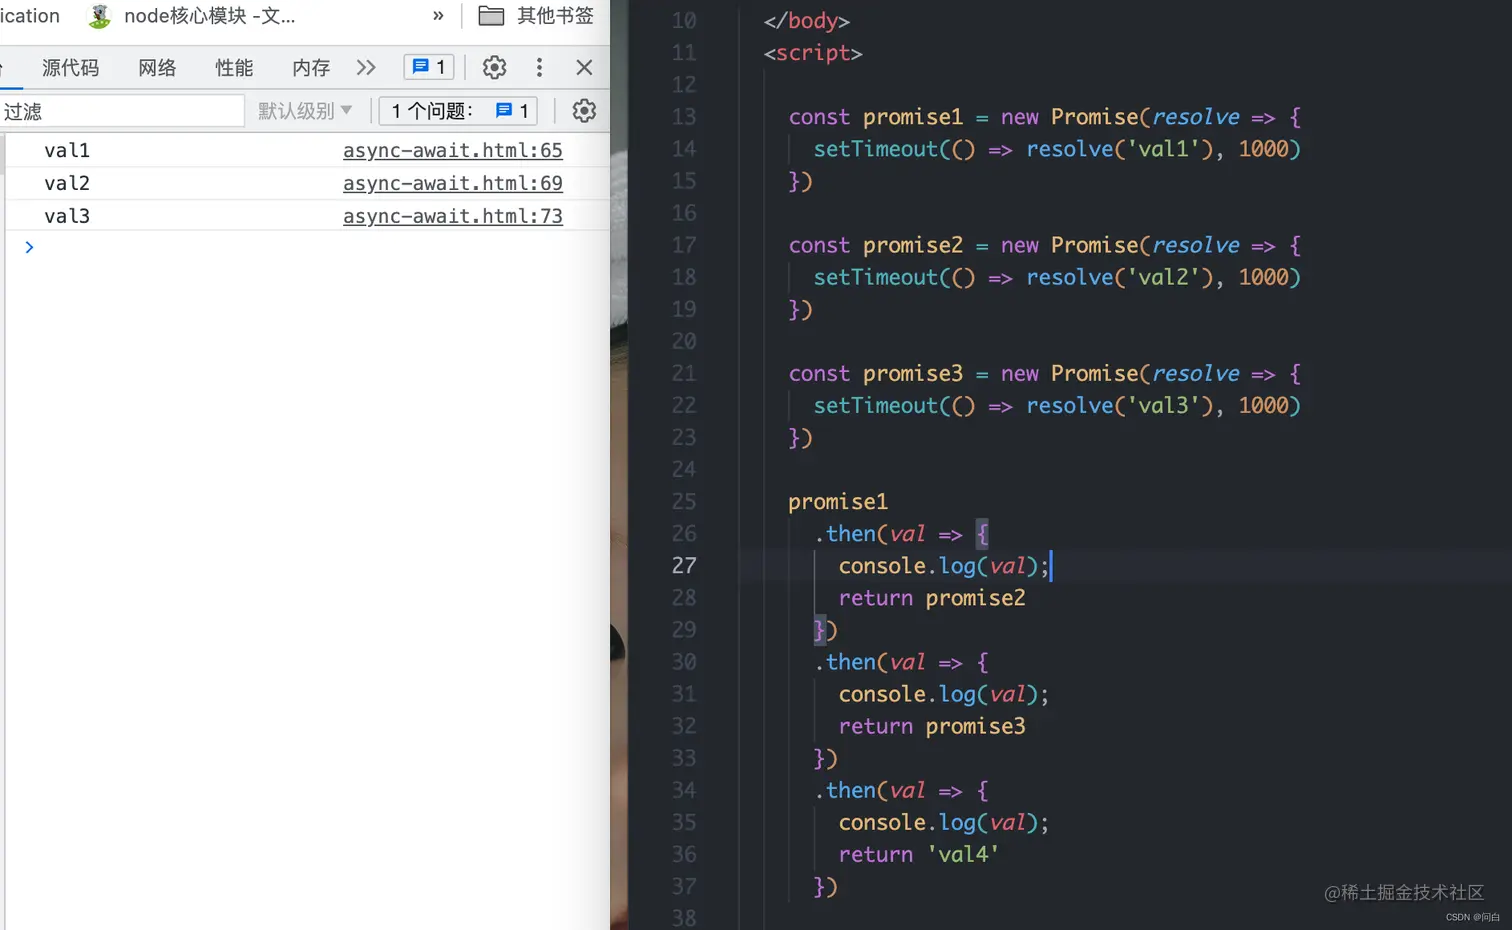1512x930 pixels.
Task: Switch to the 内存 tab
Action: tap(311, 67)
